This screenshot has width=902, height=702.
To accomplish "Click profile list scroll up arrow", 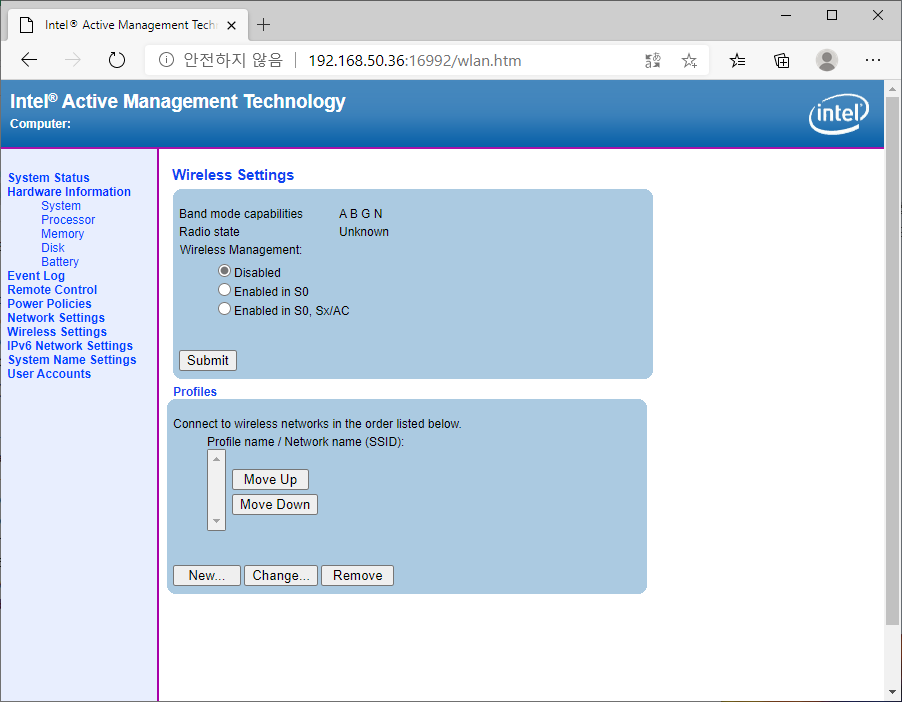I will [216, 459].
